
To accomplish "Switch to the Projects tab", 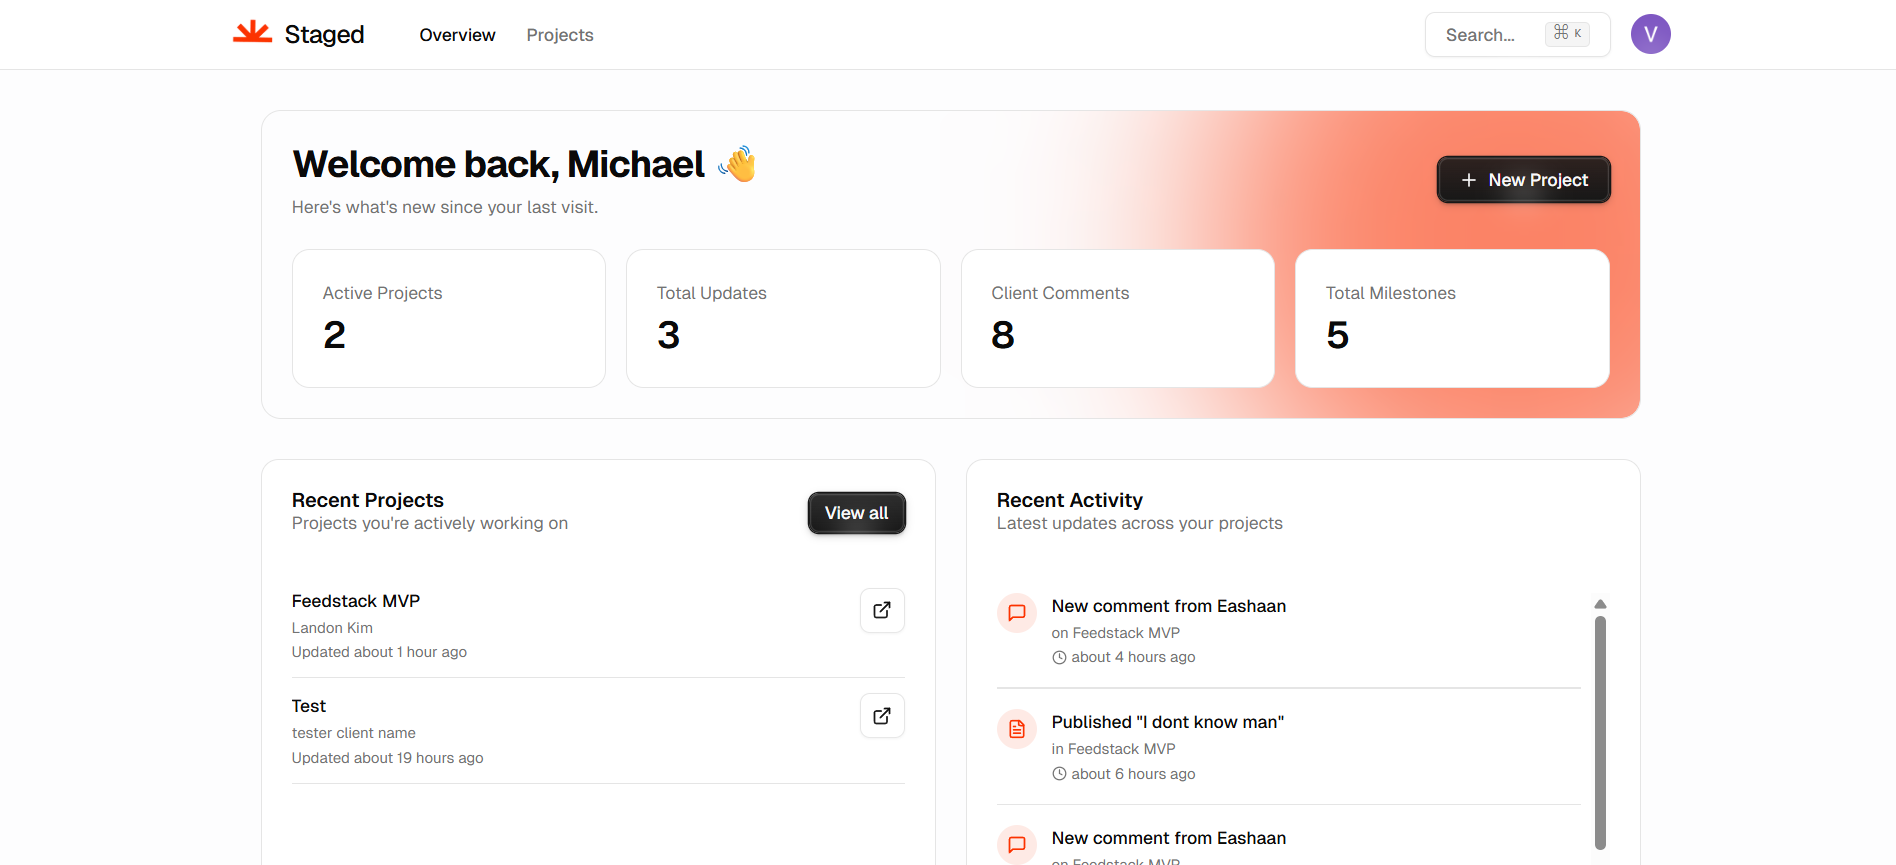I will coord(560,35).
